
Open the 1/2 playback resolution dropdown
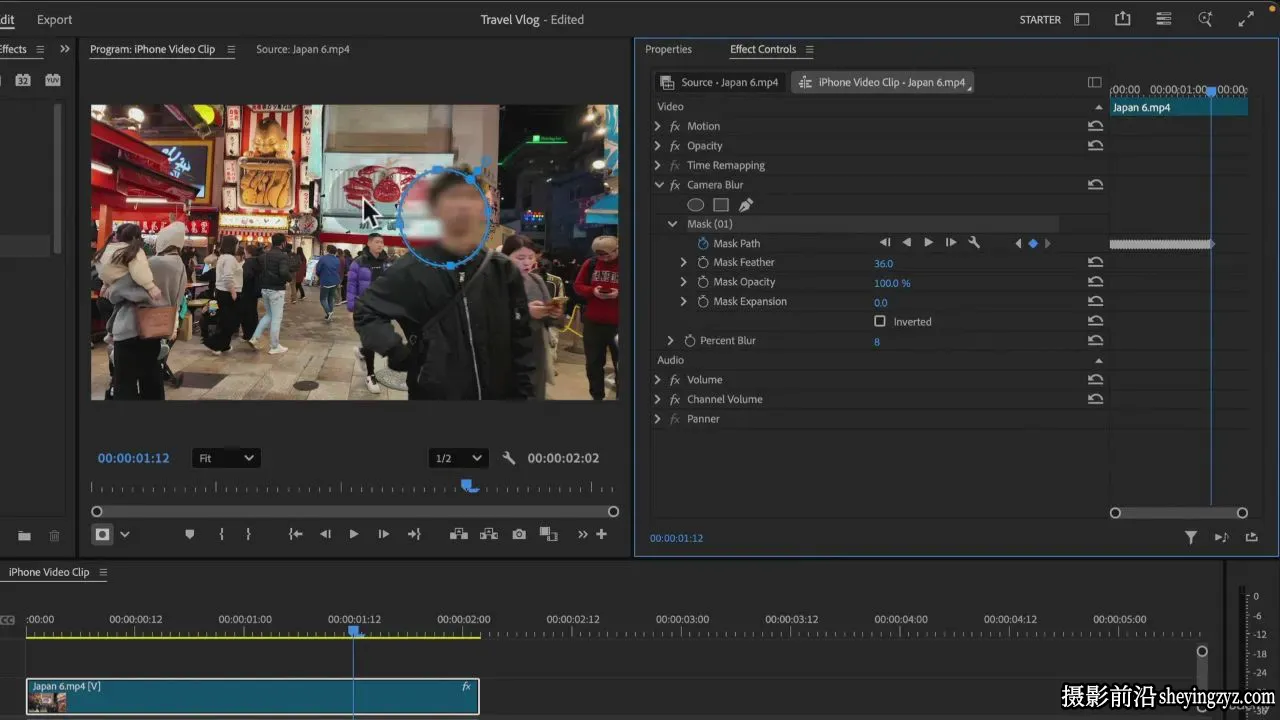458,458
